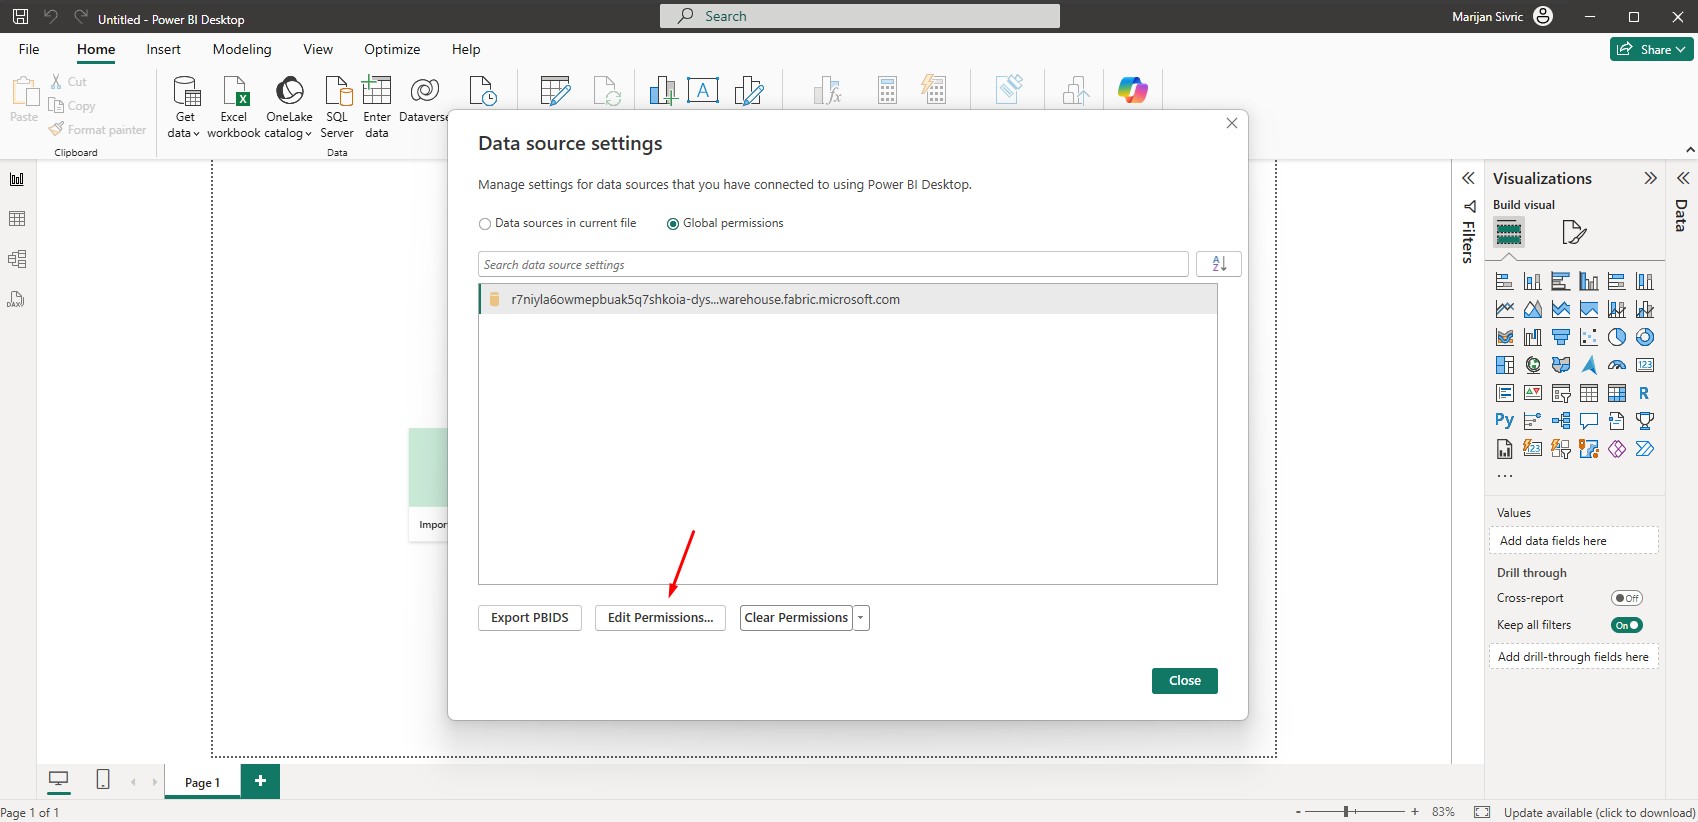The height and width of the screenshot is (822, 1698).
Task: Open the Insert ribbon tab
Action: (x=163, y=49)
